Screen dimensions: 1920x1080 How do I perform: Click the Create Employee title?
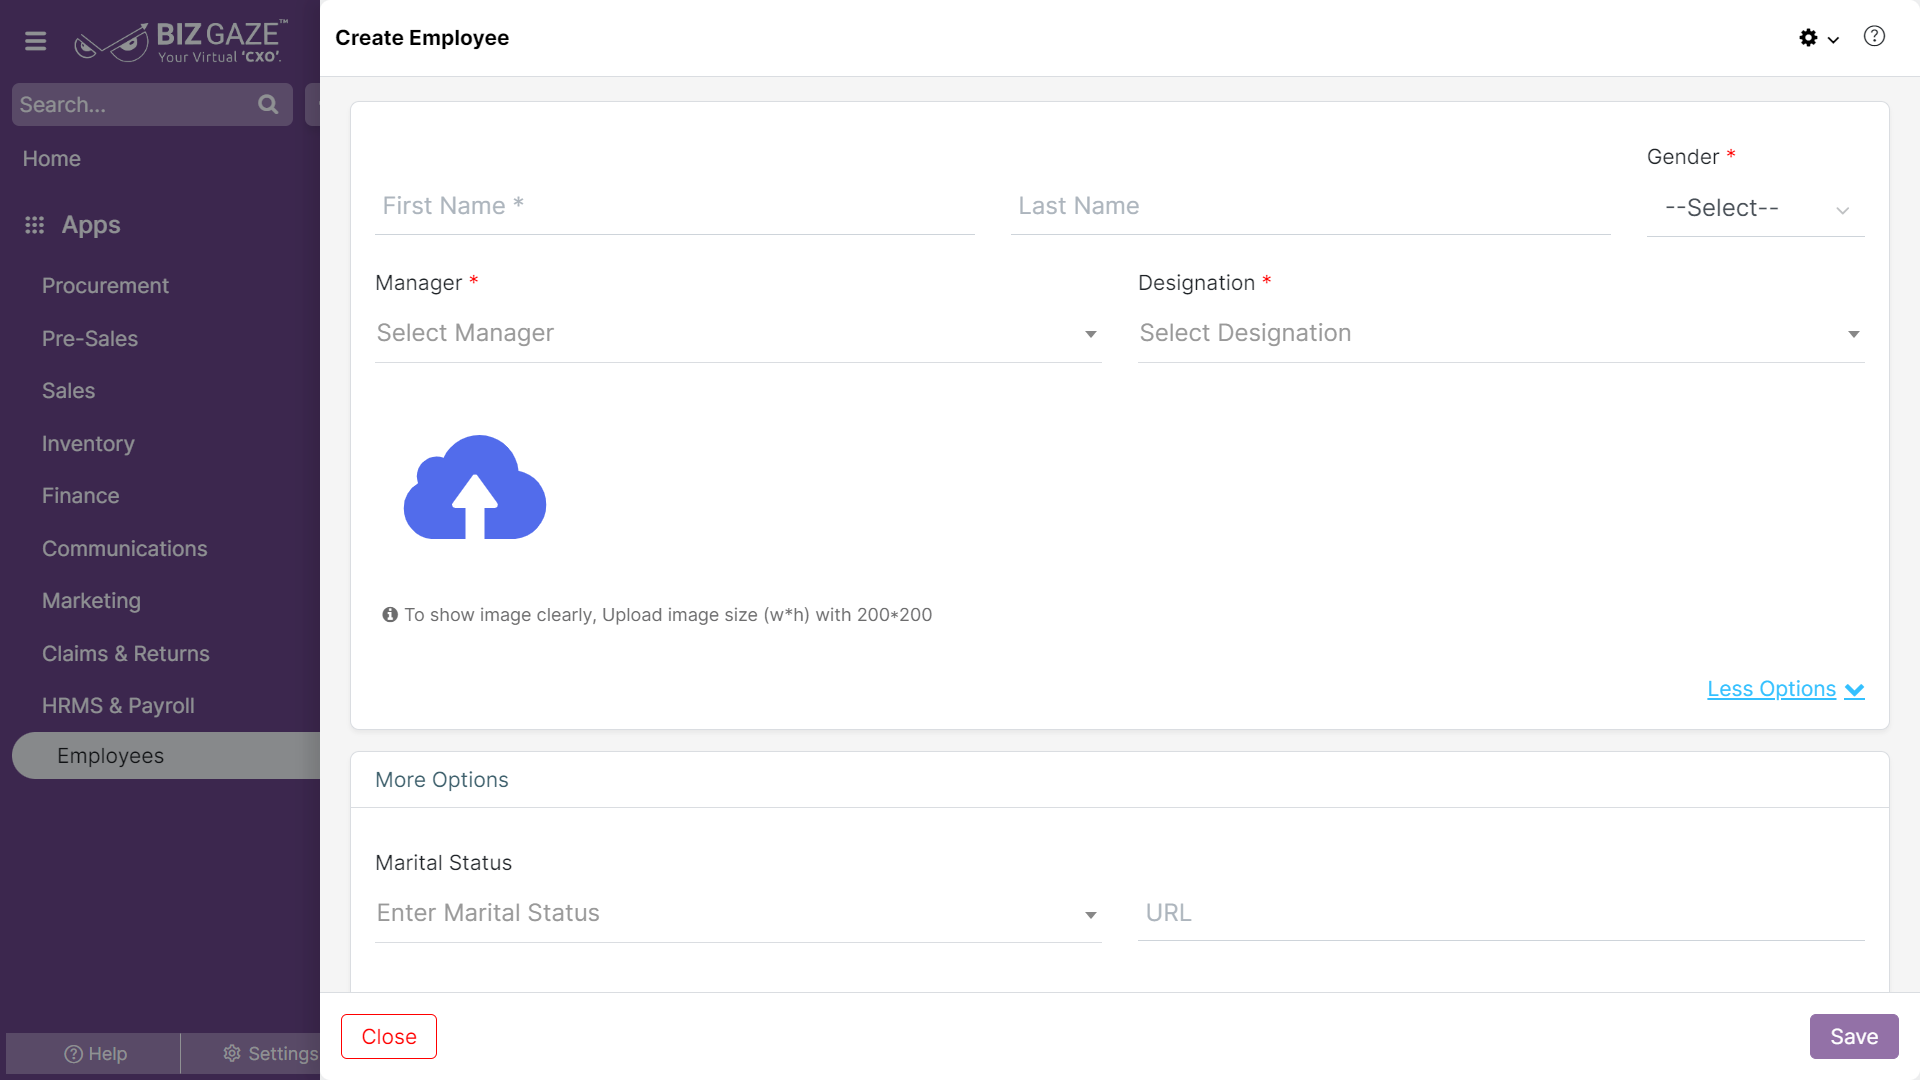[x=422, y=38]
